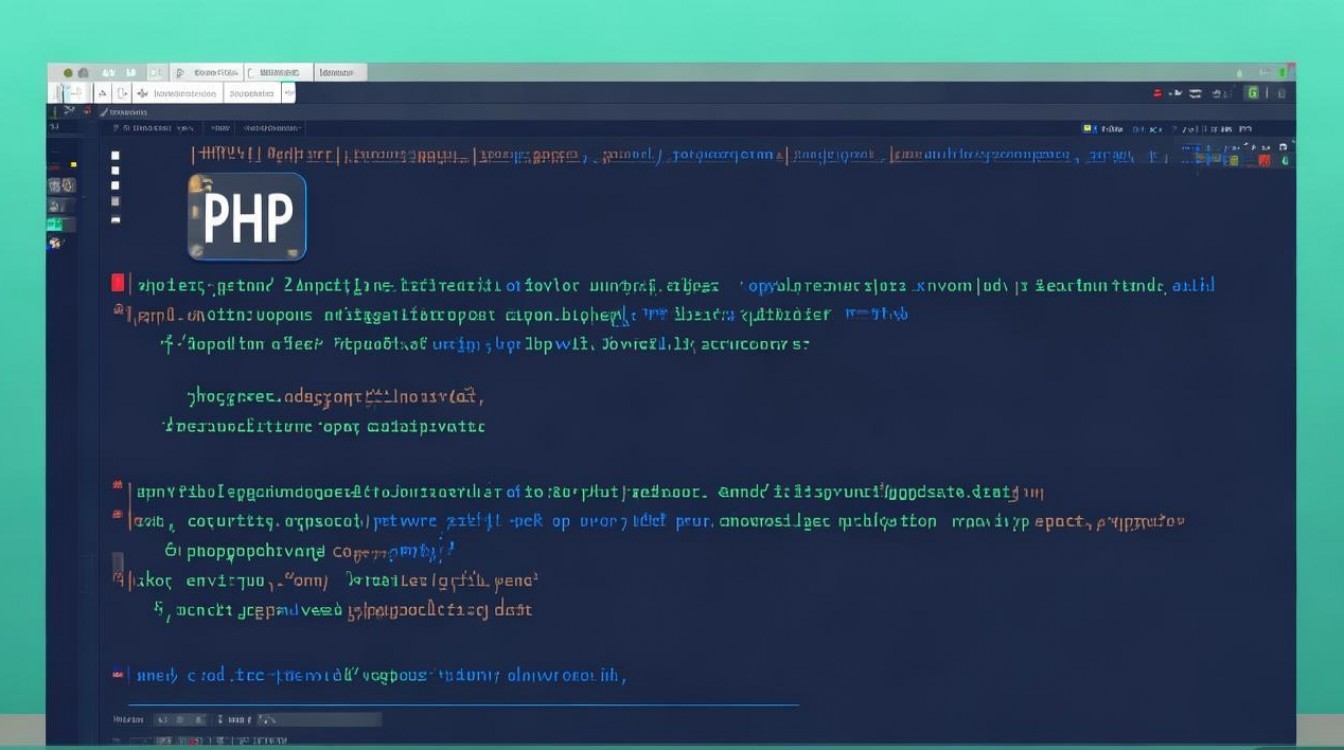Click the red icon left of the green G toolbar group
Image resolution: width=1344 pixels, height=750 pixels.
click(x=1158, y=93)
